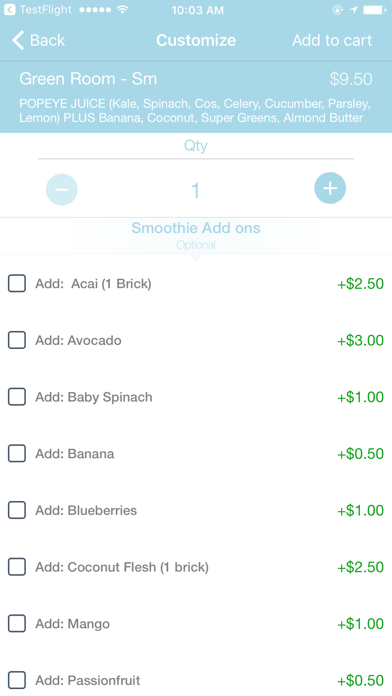Check the Add: Blueberries option

[17, 510]
